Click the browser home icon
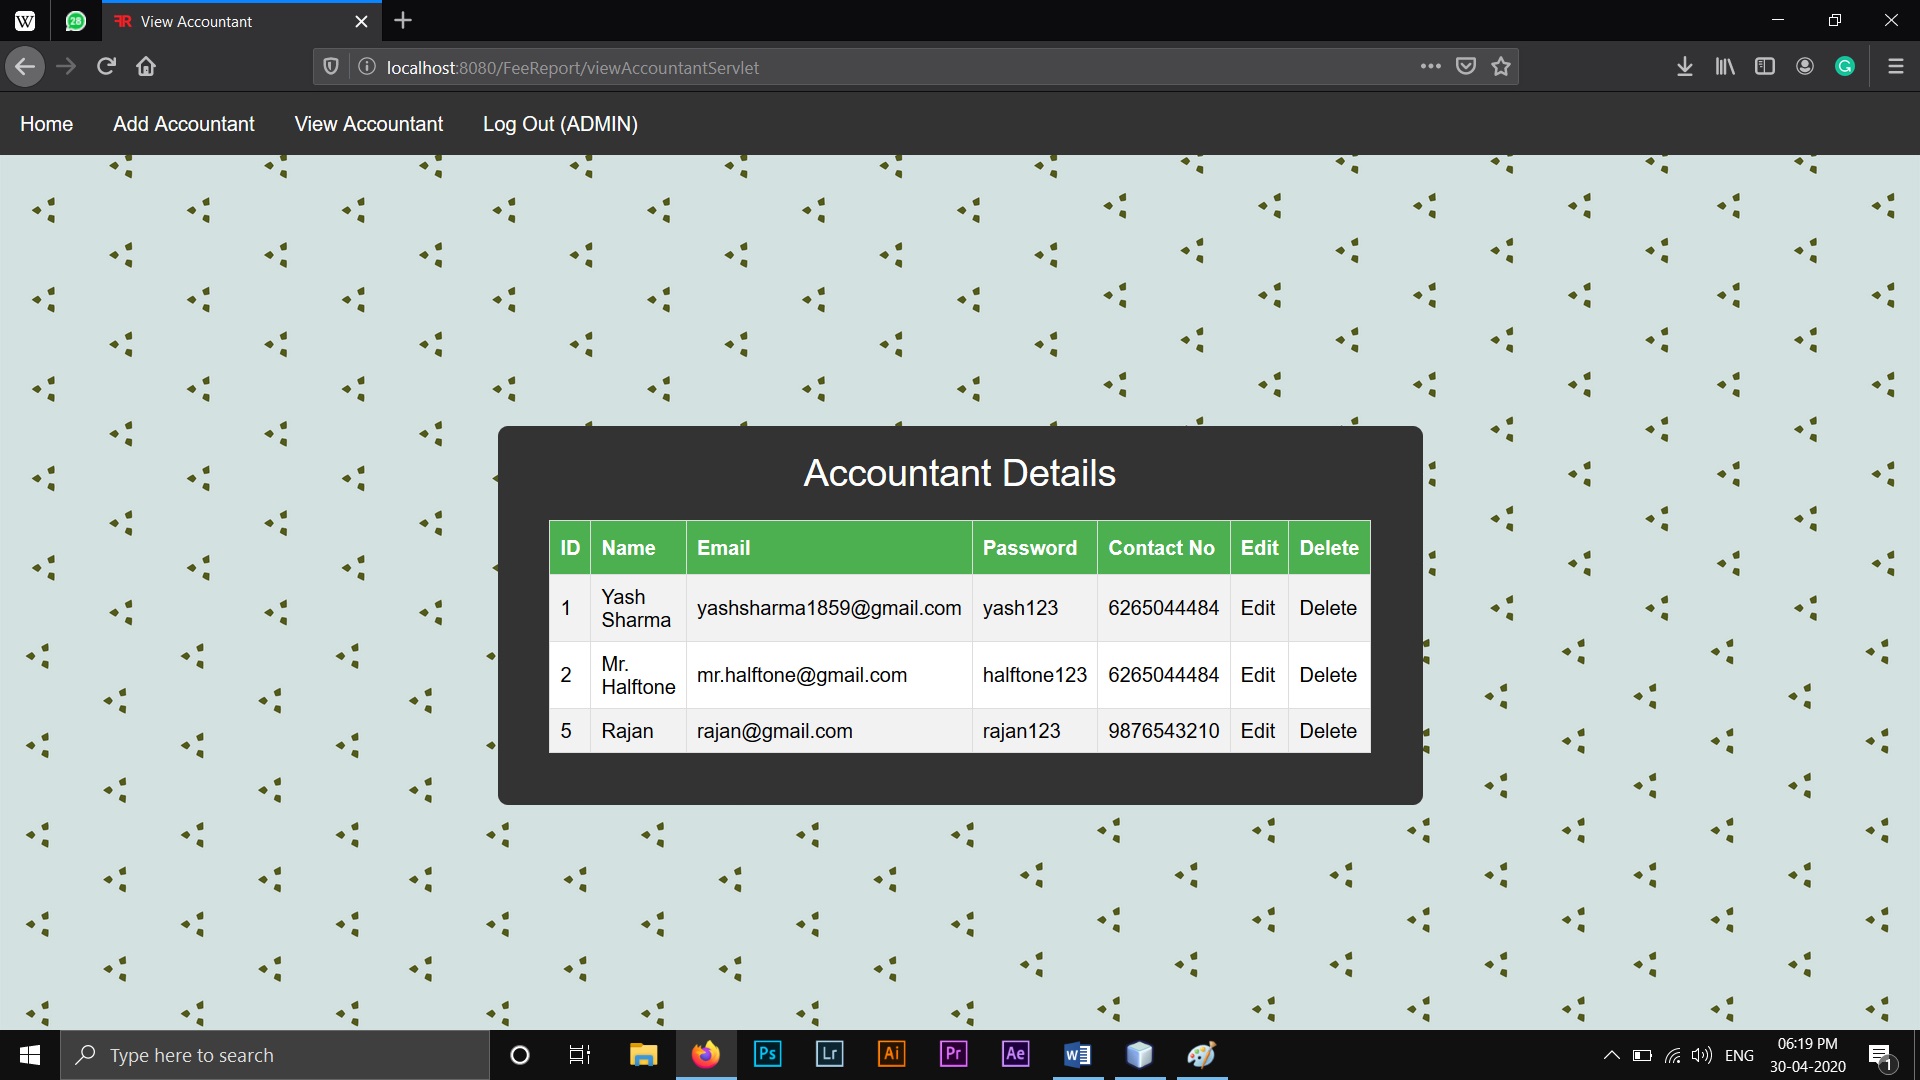The width and height of the screenshot is (1920, 1080). [146, 67]
